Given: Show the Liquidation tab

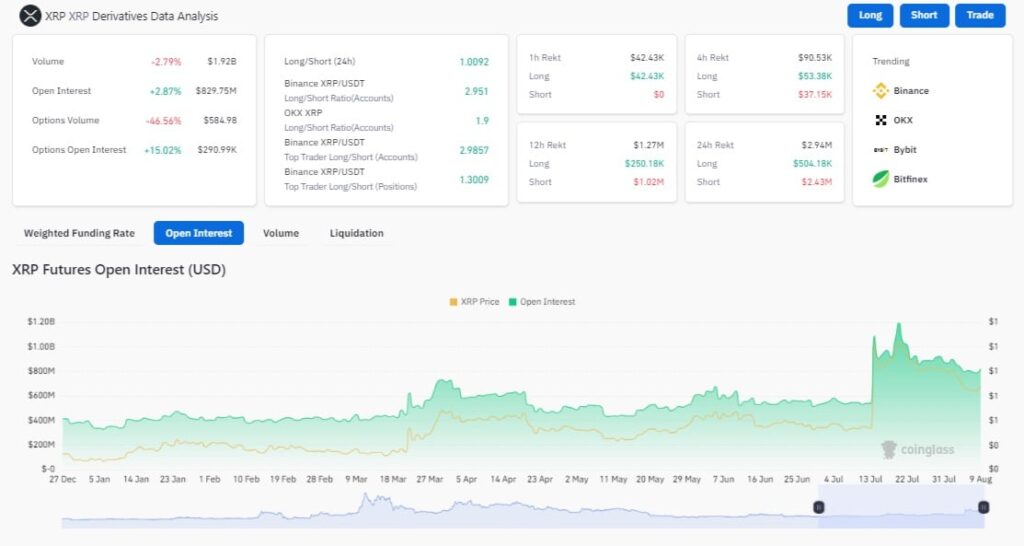Looking at the screenshot, I should 356,233.
